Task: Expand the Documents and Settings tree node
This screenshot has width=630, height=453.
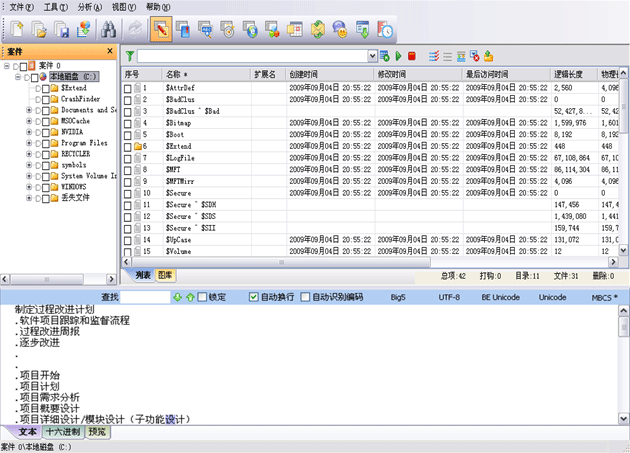Action: click(x=29, y=110)
